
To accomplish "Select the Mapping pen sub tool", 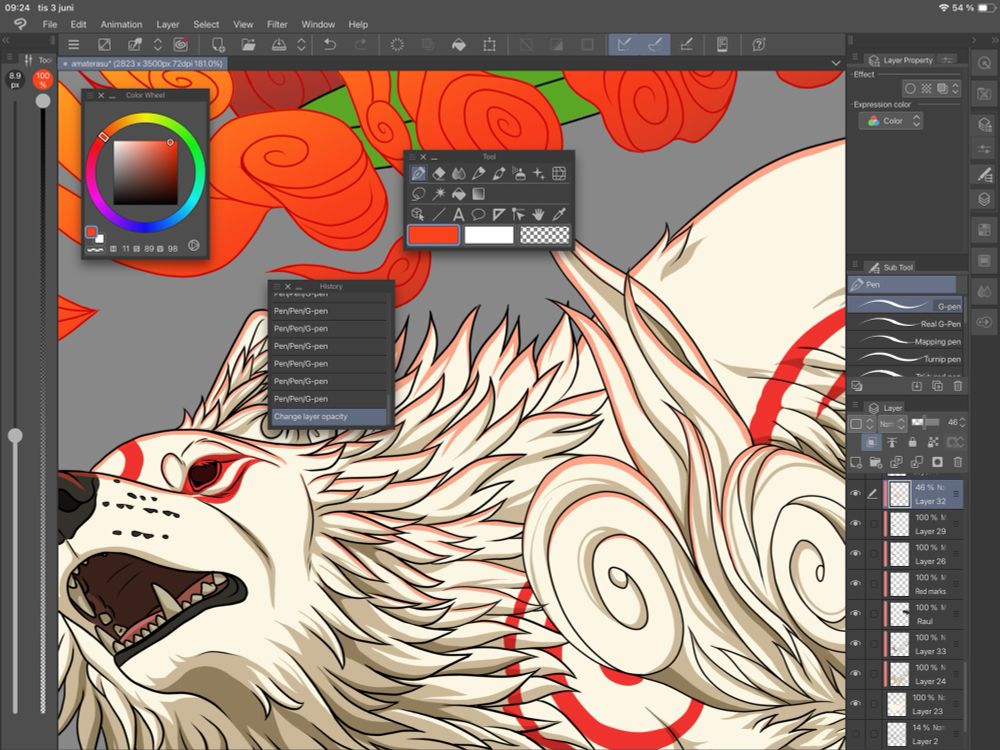I will tap(905, 341).
